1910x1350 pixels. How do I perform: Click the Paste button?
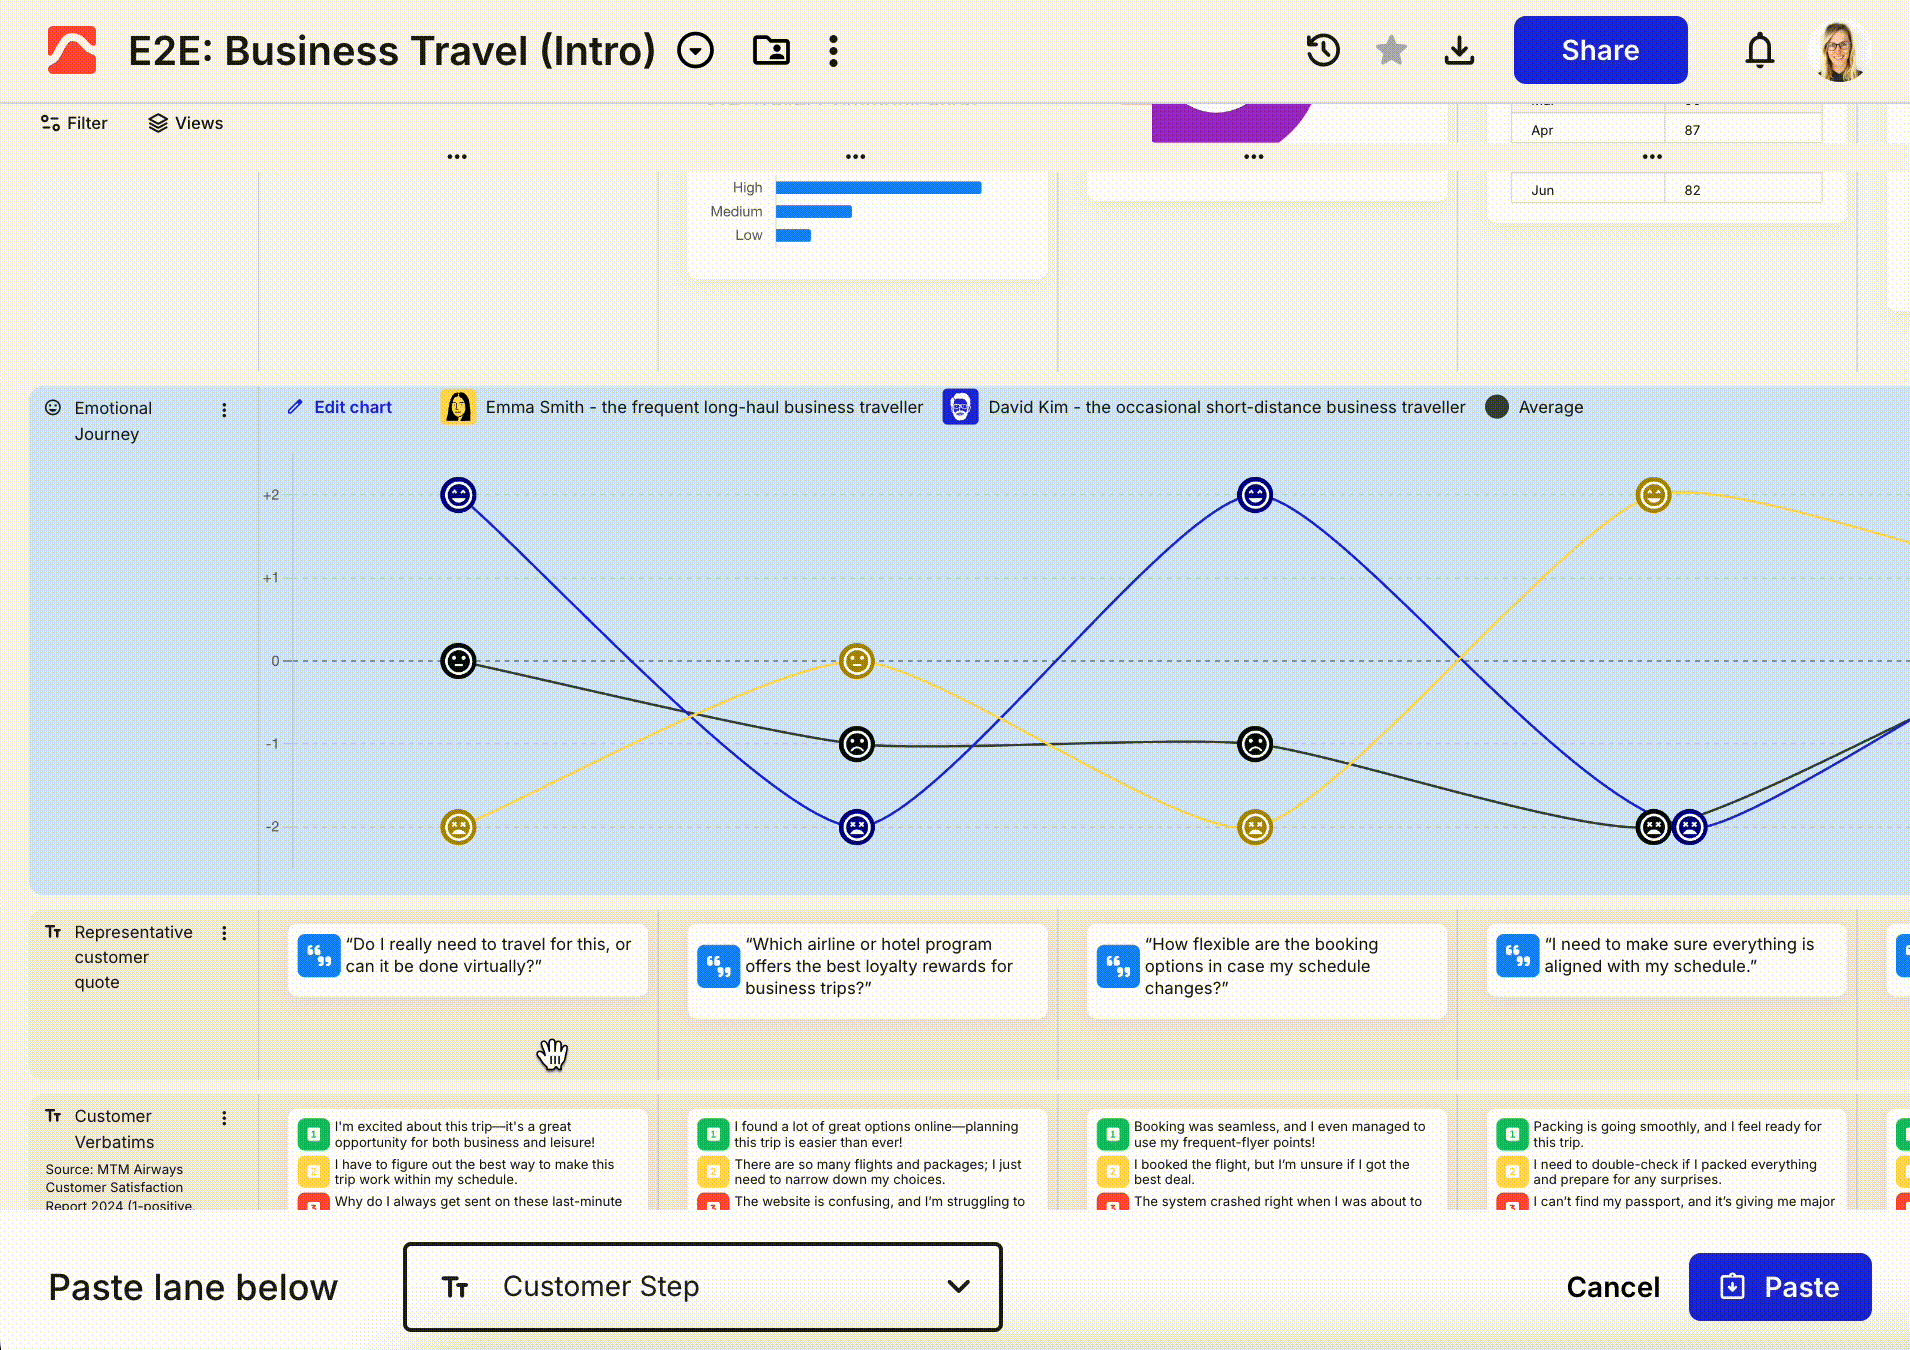[x=1780, y=1287]
